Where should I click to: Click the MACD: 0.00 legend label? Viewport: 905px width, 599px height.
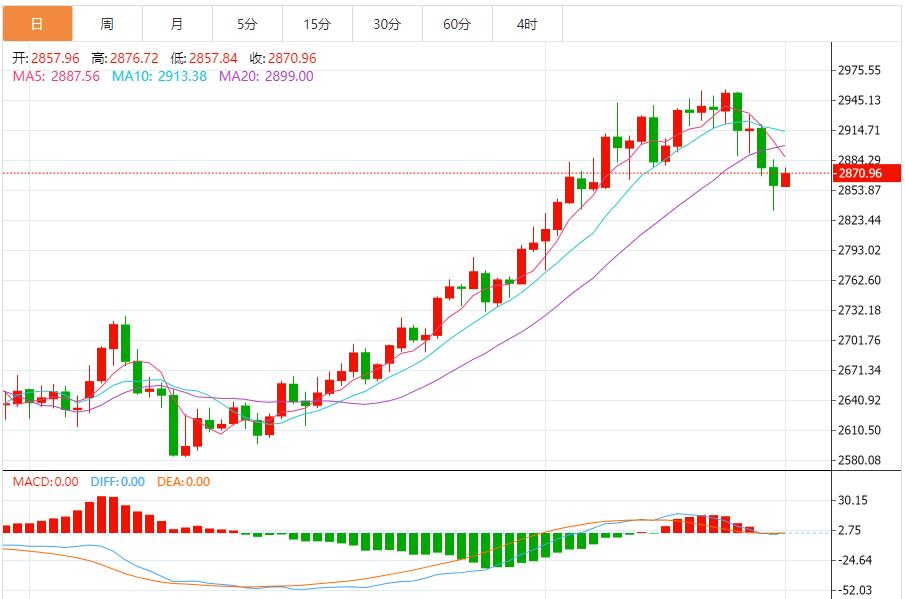(x=45, y=482)
